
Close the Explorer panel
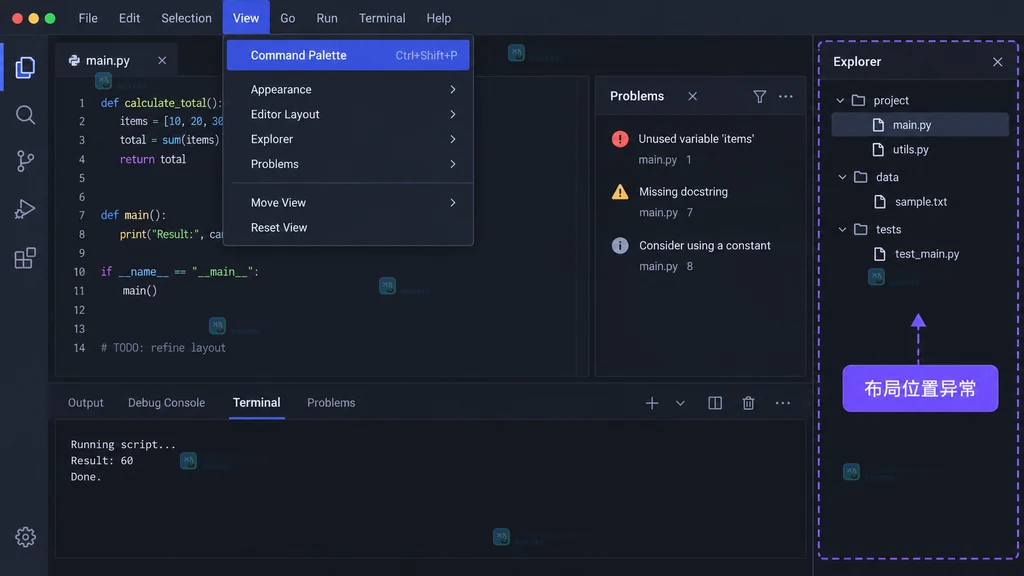997,62
